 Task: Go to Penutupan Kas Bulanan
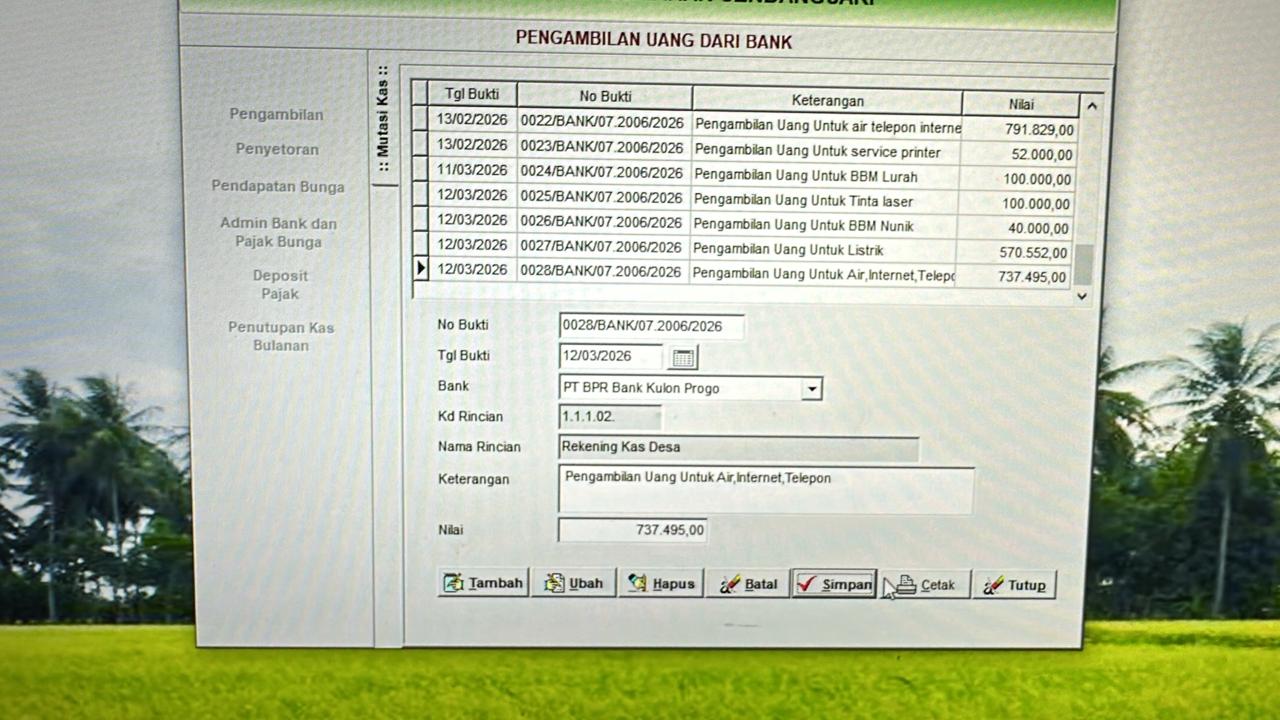[x=281, y=336]
